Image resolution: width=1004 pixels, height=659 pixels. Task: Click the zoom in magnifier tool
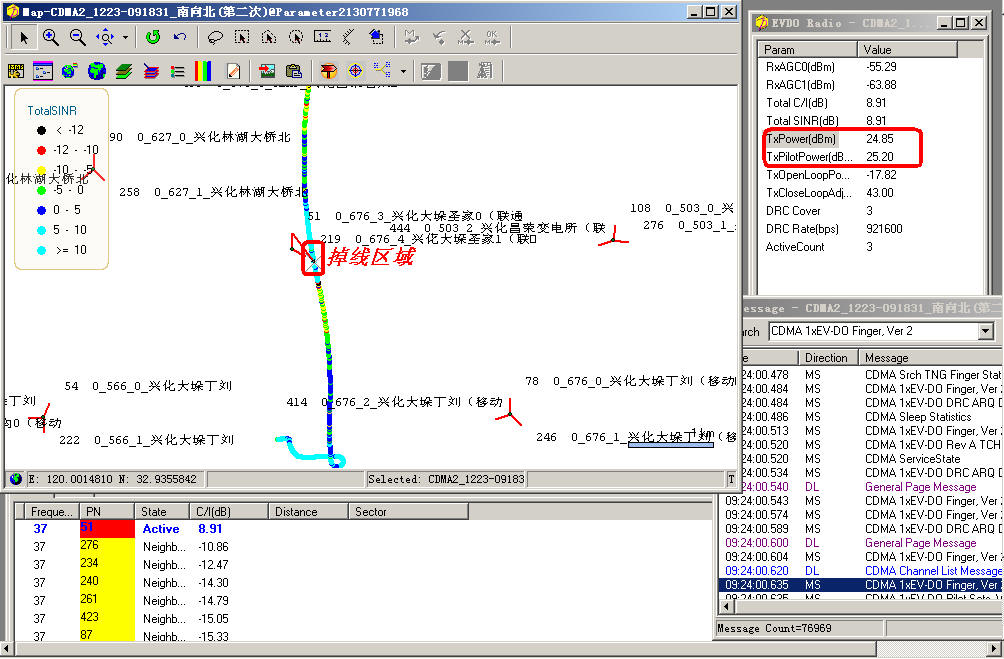tap(51, 37)
